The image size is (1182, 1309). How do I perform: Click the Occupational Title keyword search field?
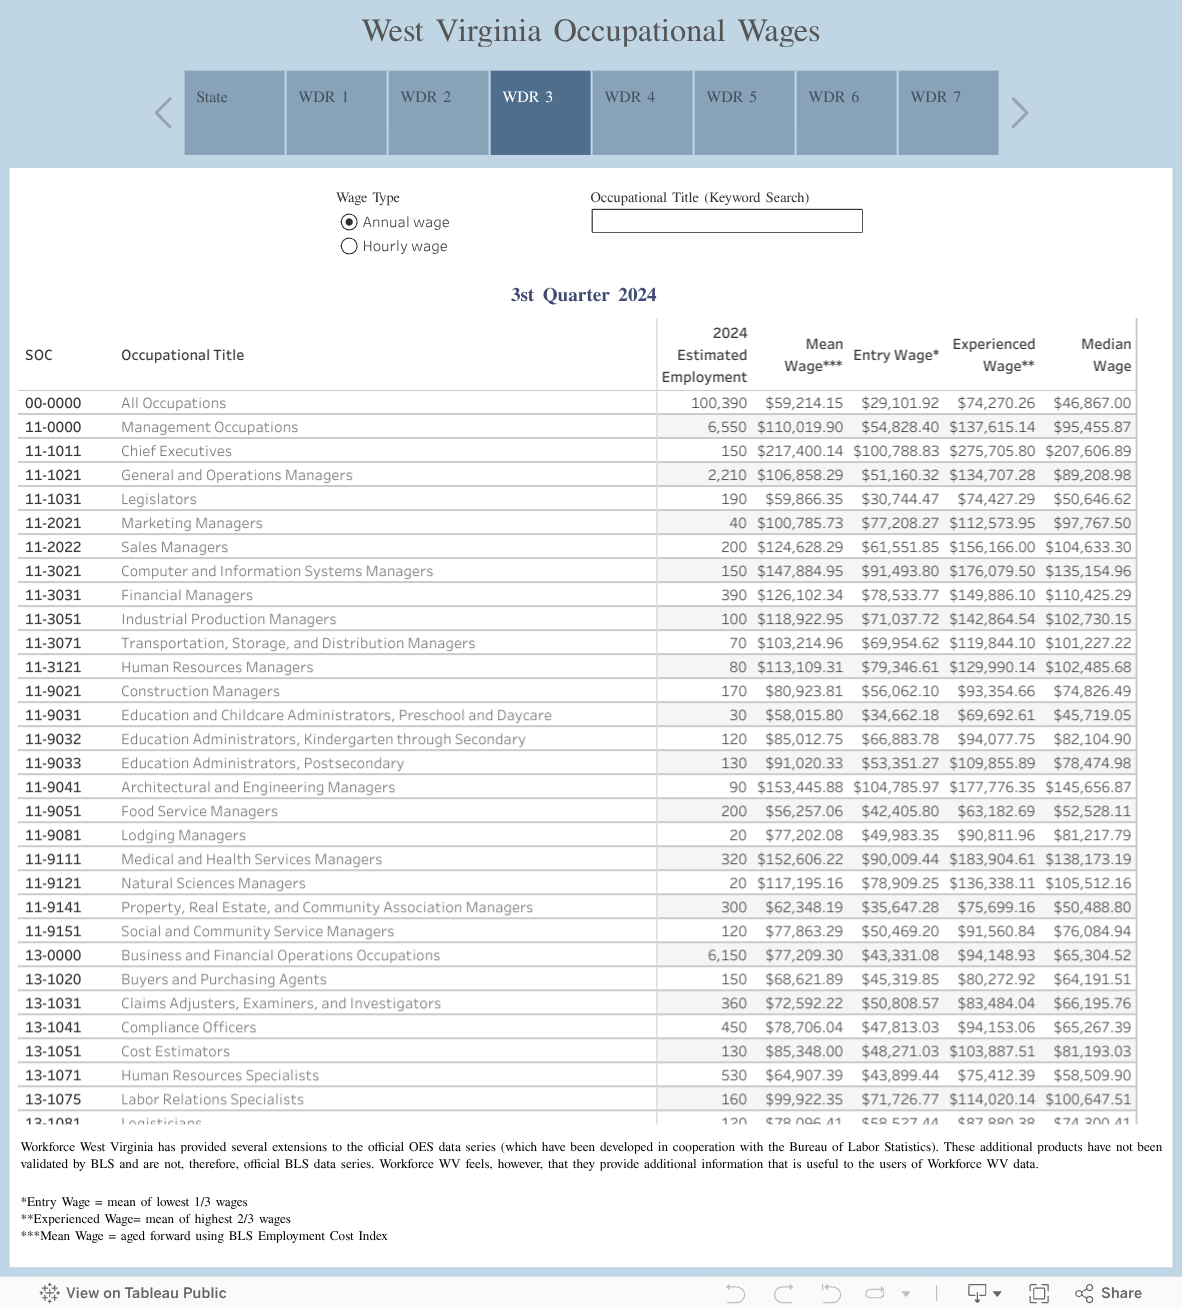pos(727,220)
